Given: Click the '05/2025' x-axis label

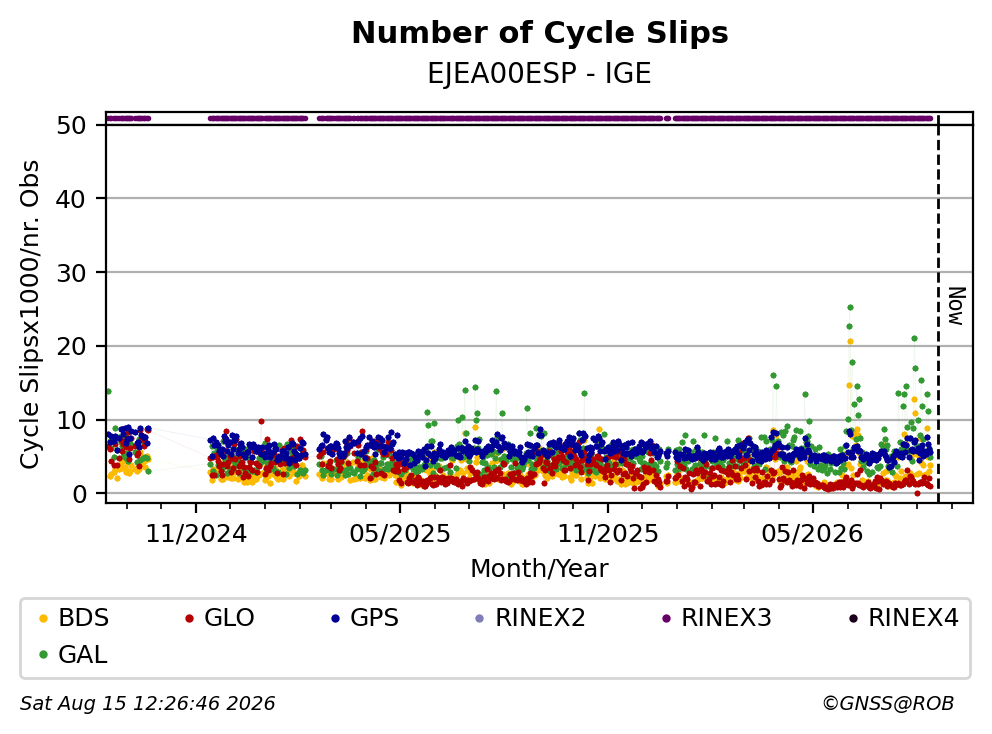Looking at the screenshot, I should [400, 534].
